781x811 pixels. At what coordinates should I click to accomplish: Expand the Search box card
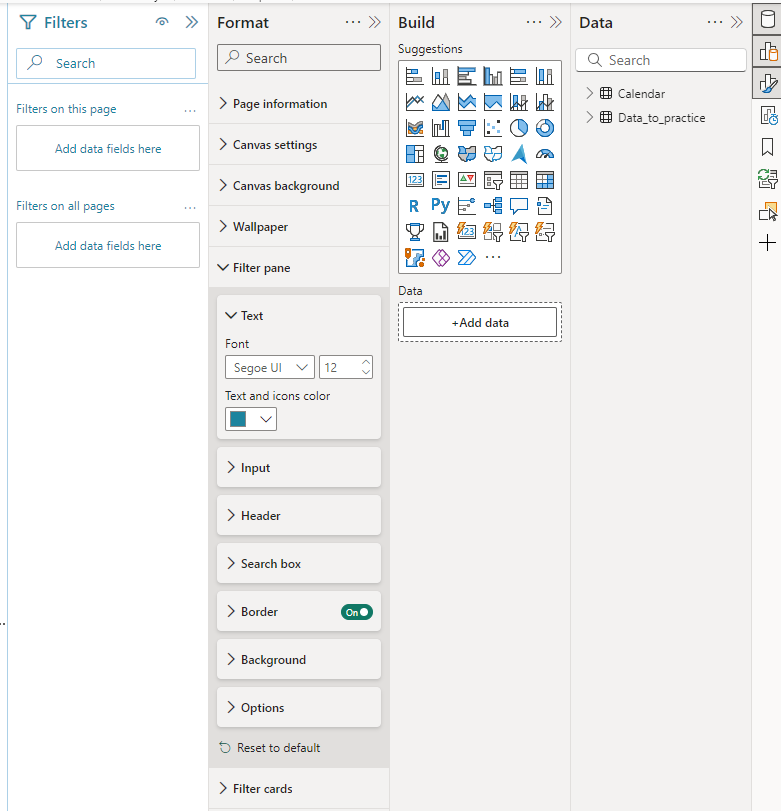click(299, 563)
